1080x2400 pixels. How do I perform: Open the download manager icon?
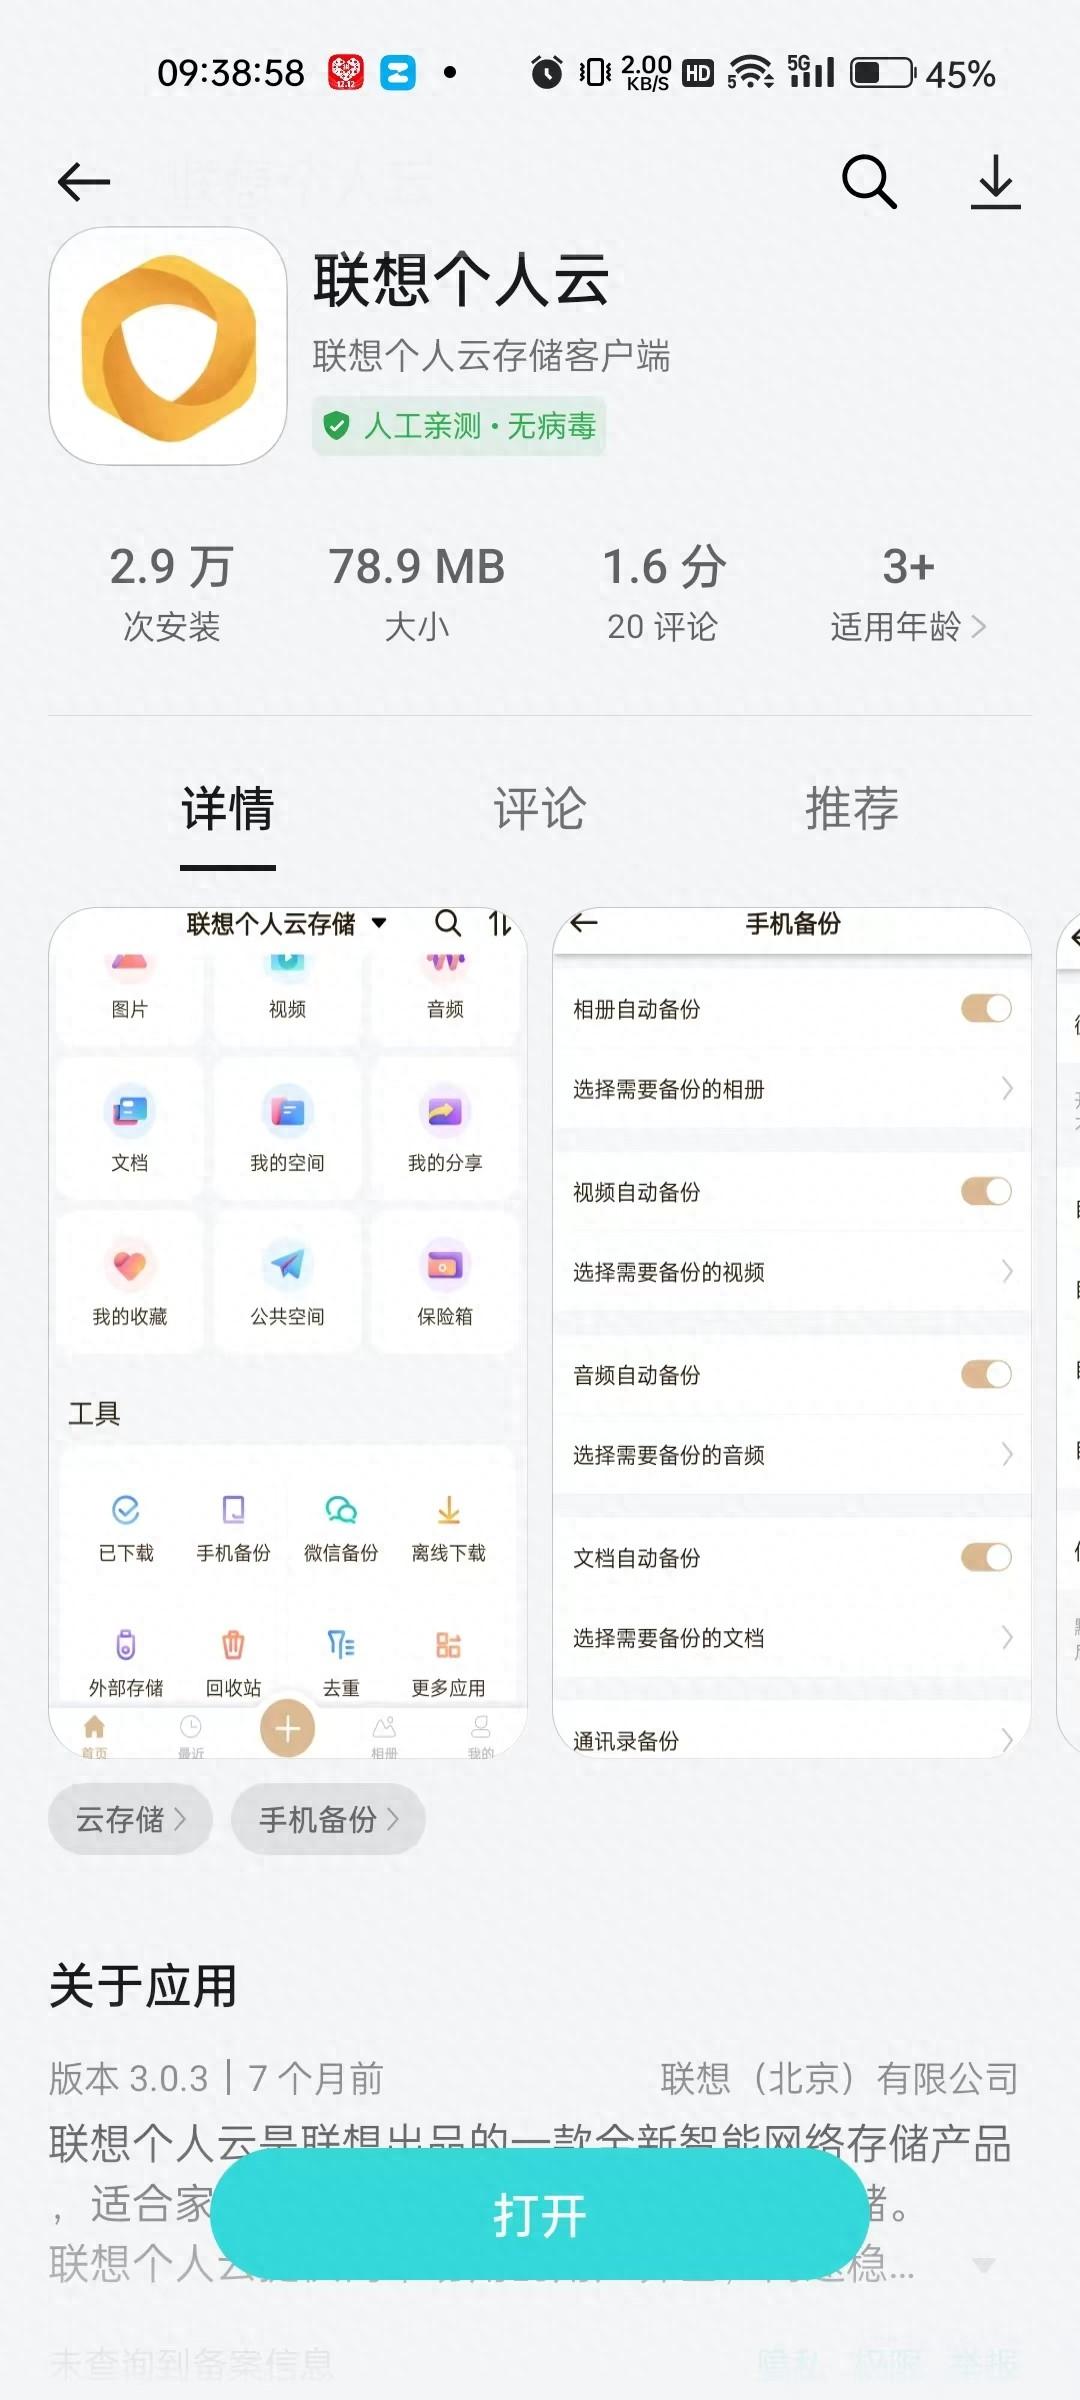[996, 182]
